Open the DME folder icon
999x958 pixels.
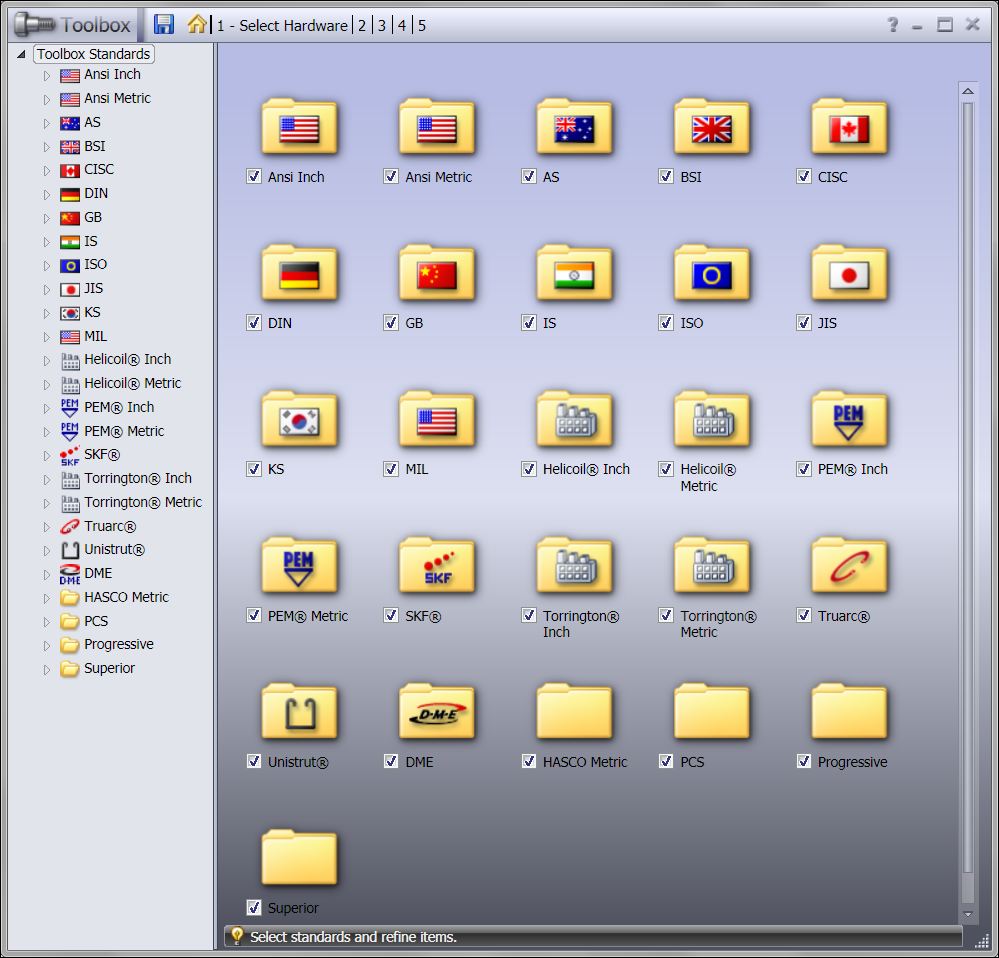click(436, 711)
